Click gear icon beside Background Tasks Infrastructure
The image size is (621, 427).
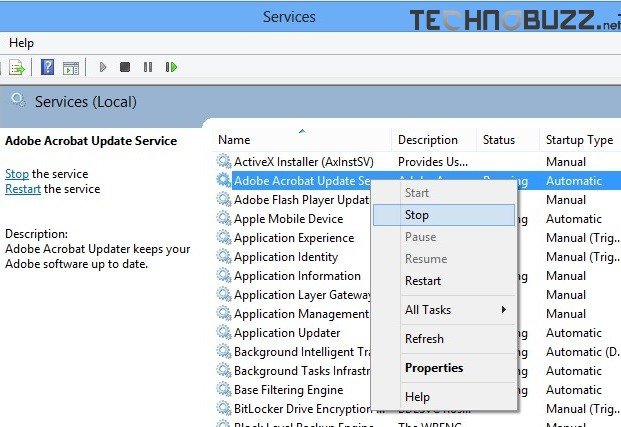[224, 370]
